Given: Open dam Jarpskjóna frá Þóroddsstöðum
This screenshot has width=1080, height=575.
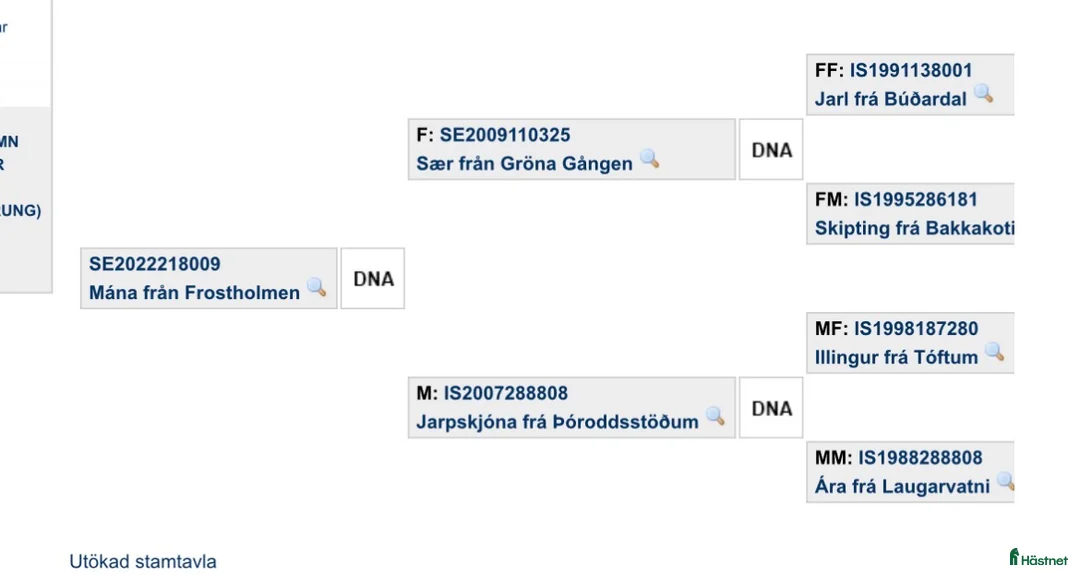Looking at the screenshot, I should pyautogui.click(x=557, y=422).
